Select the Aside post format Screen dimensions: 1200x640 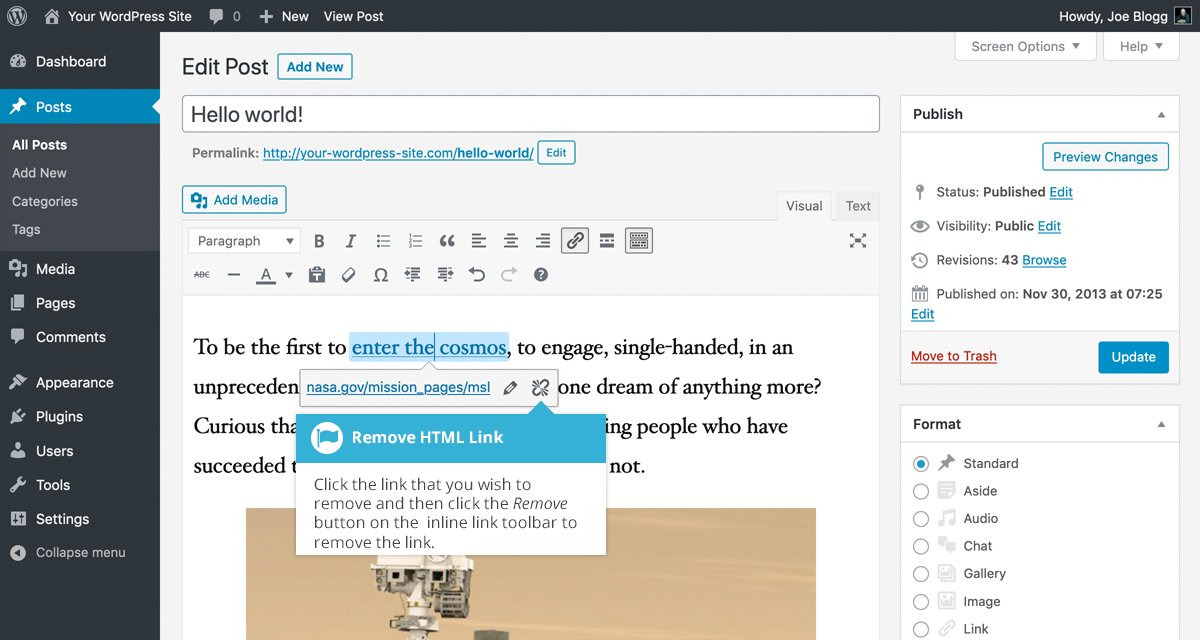pyautogui.click(x=920, y=491)
